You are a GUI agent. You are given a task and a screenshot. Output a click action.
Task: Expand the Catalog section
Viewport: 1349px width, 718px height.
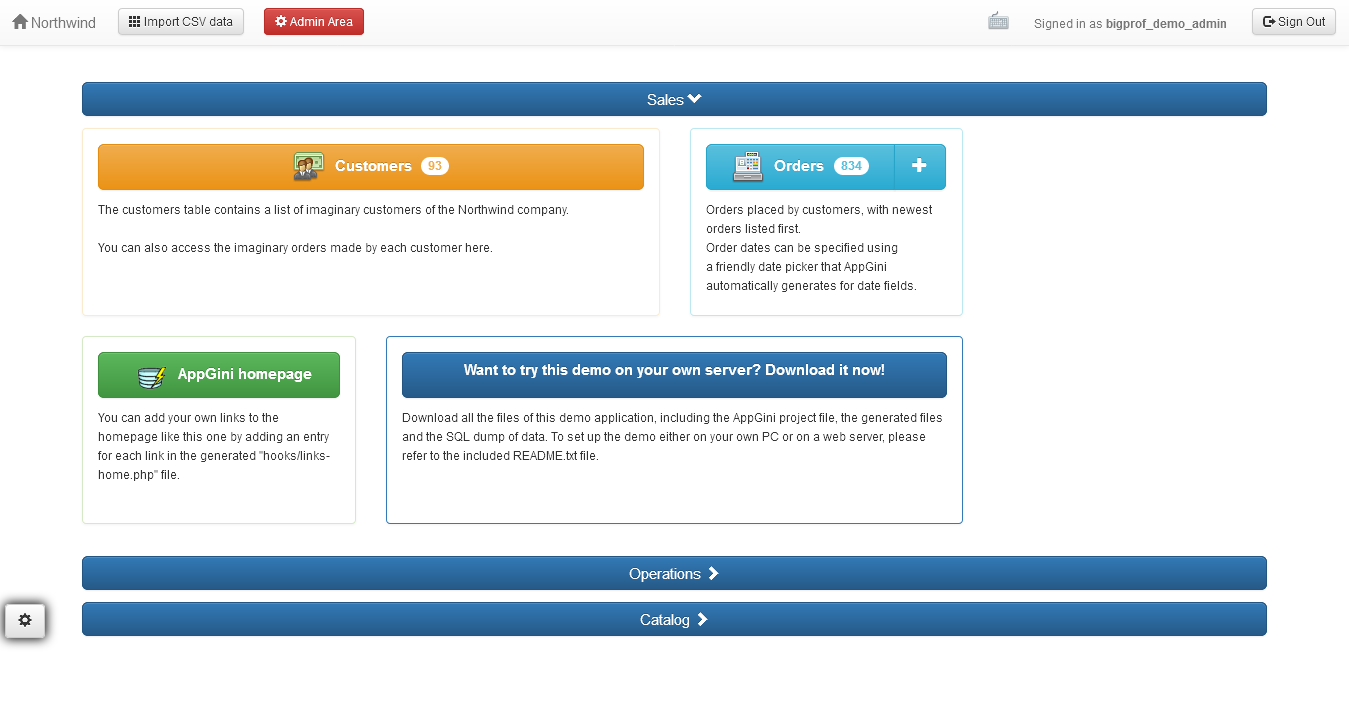tap(674, 619)
